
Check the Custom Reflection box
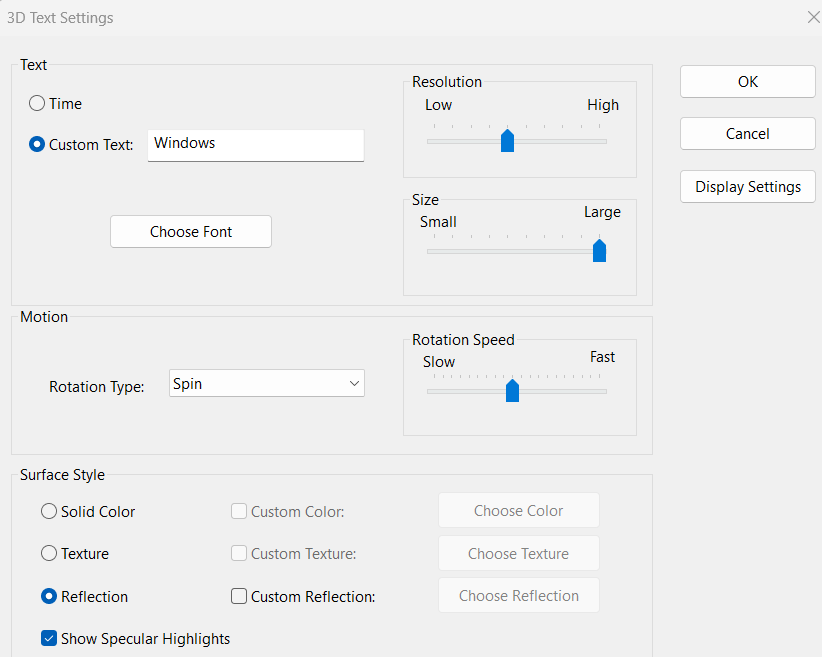click(x=239, y=596)
